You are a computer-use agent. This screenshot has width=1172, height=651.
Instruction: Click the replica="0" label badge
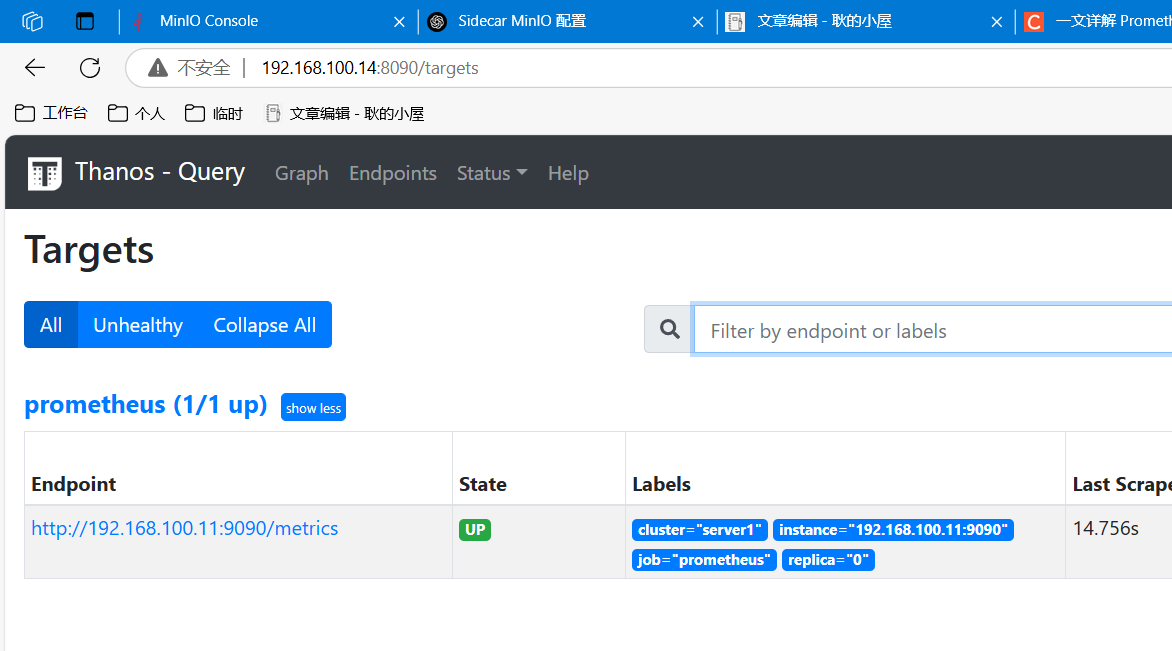(828, 560)
